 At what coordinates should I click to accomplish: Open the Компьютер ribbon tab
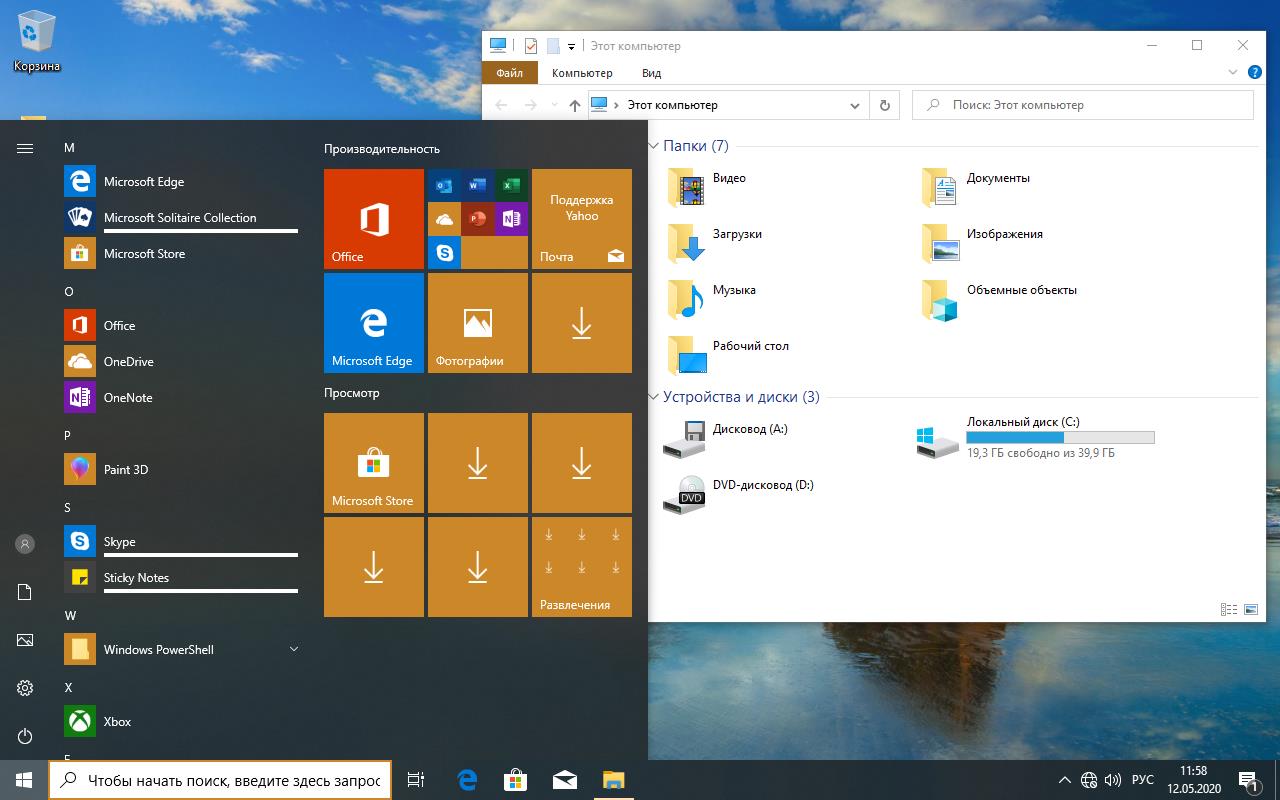(582, 73)
